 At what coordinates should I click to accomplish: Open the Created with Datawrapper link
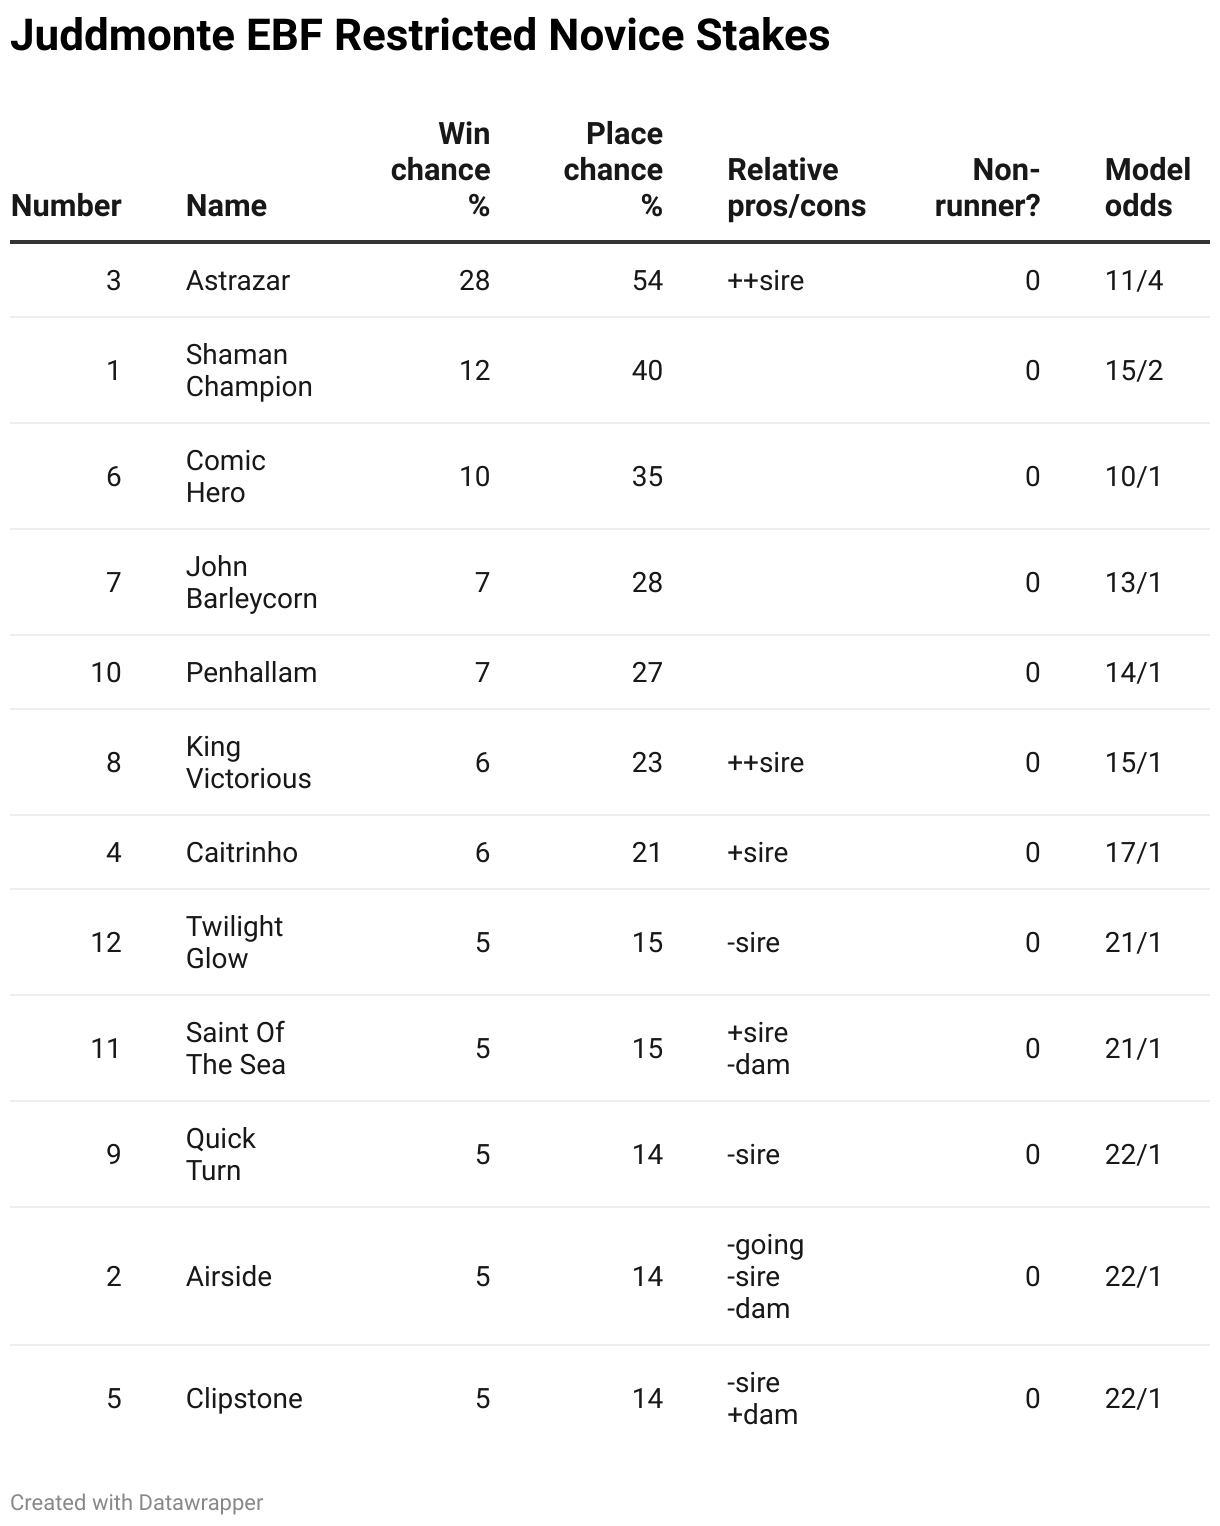pos(137,1502)
